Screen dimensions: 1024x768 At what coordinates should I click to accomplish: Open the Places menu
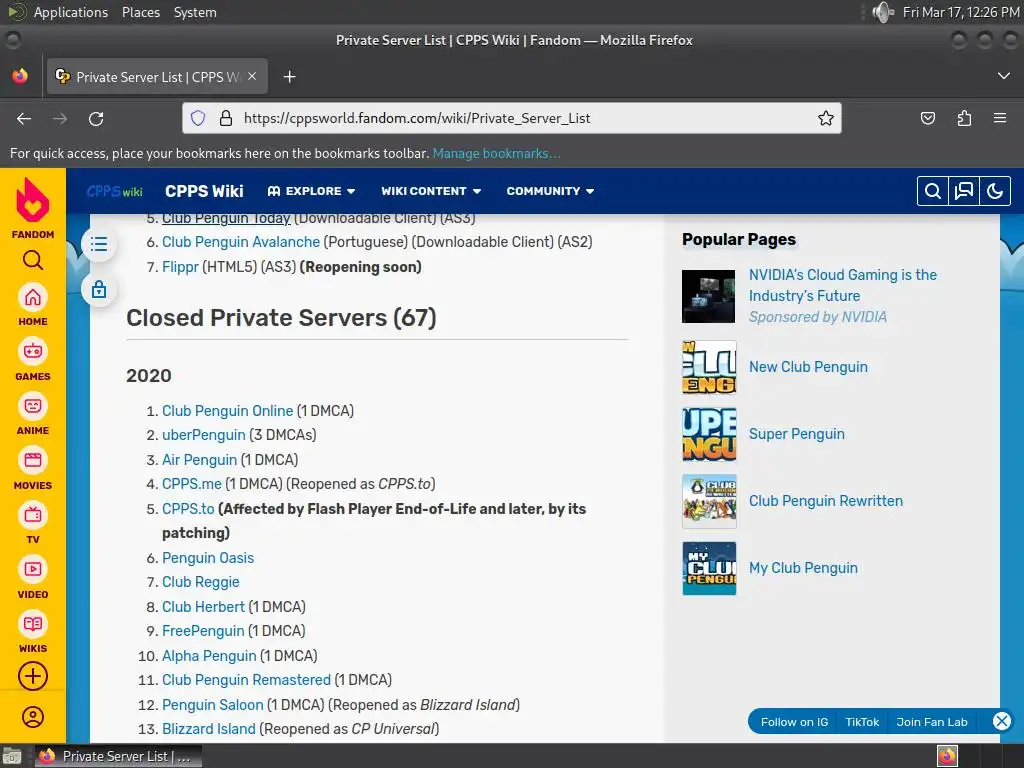click(140, 12)
